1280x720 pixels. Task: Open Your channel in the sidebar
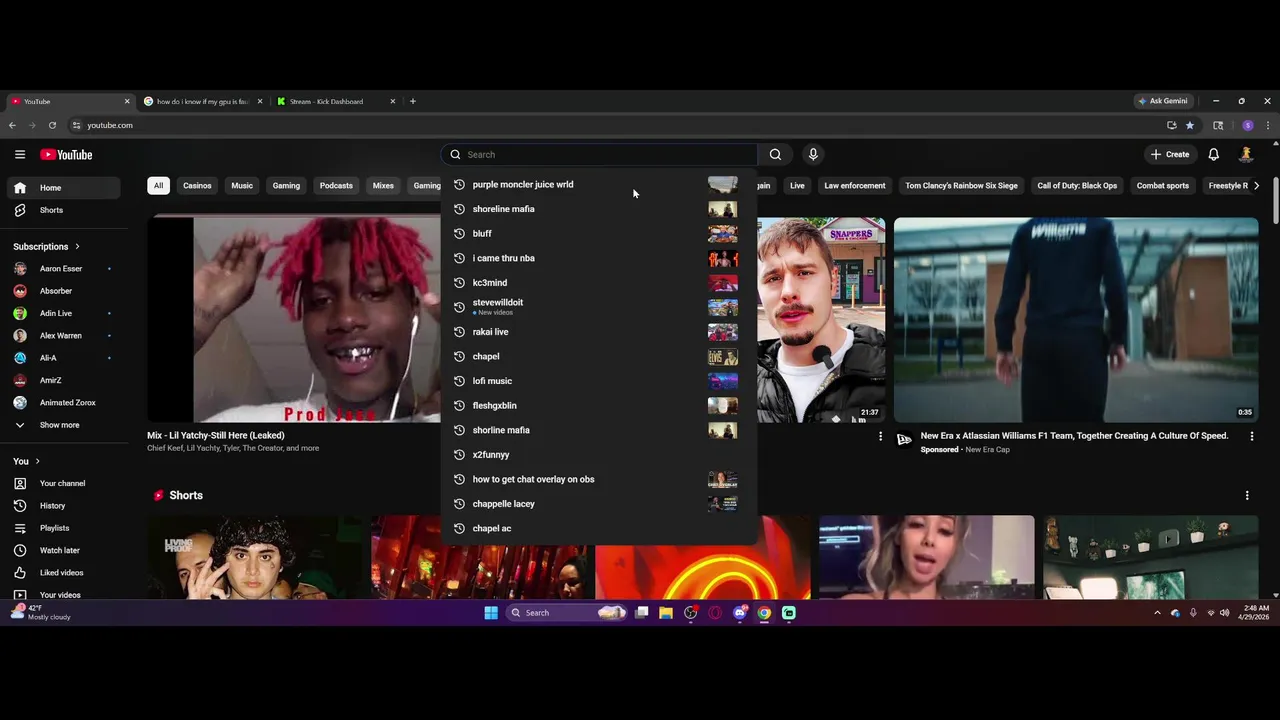pos(62,483)
